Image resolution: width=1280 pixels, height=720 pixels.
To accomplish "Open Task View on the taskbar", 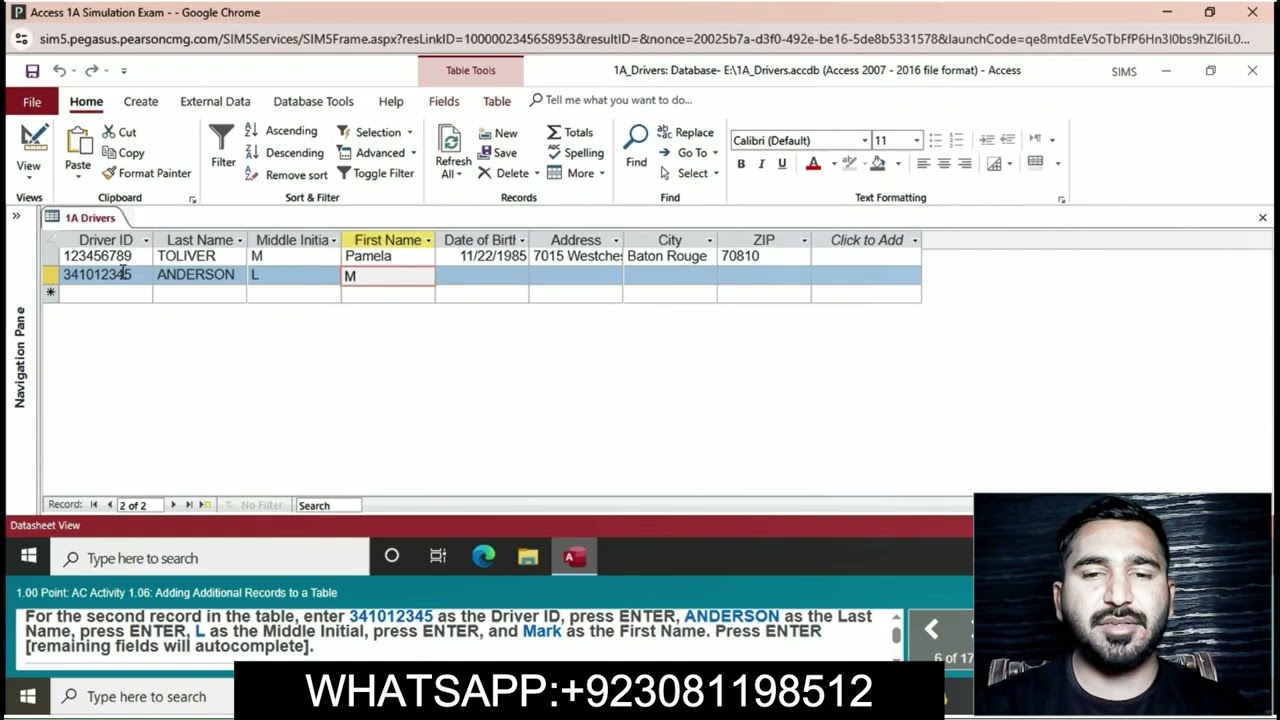I will [x=438, y=557].
